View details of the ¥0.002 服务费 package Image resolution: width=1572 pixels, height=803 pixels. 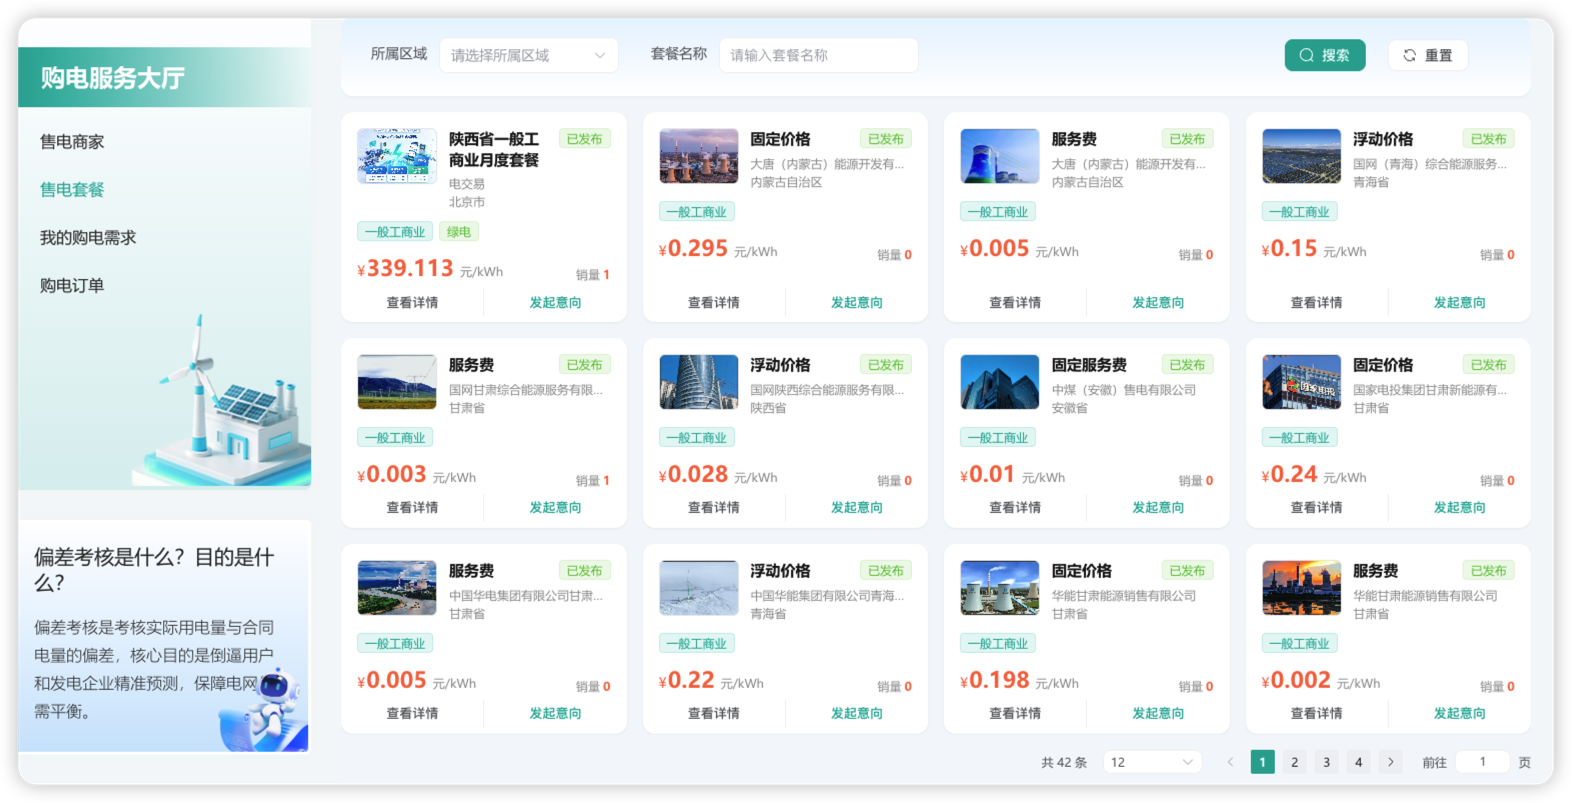(1317, 713)
